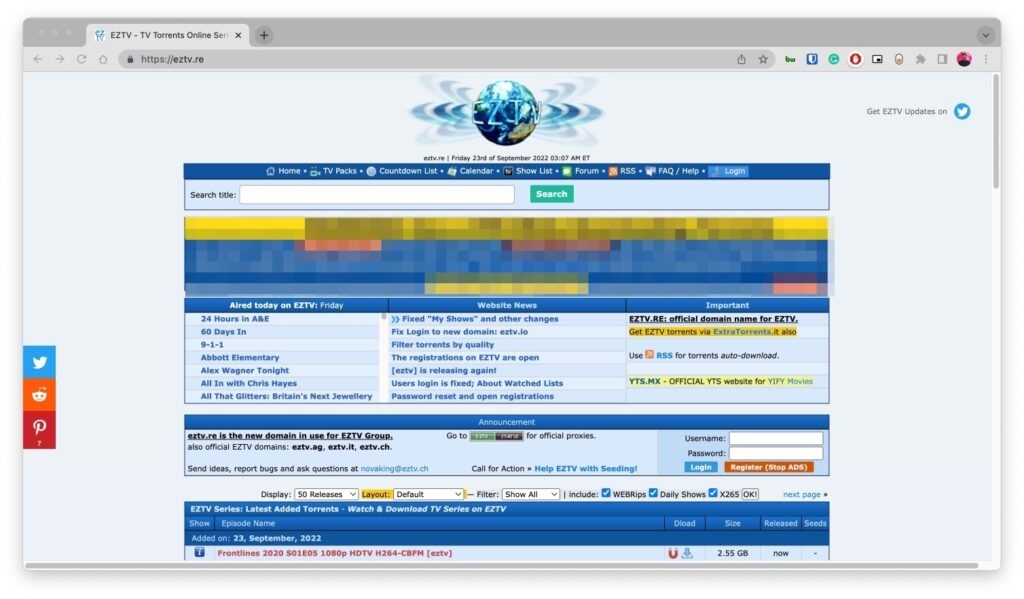Click the browser address bar URL
The width and height of the screenshot is (1024, 599).
coord(172,59)
